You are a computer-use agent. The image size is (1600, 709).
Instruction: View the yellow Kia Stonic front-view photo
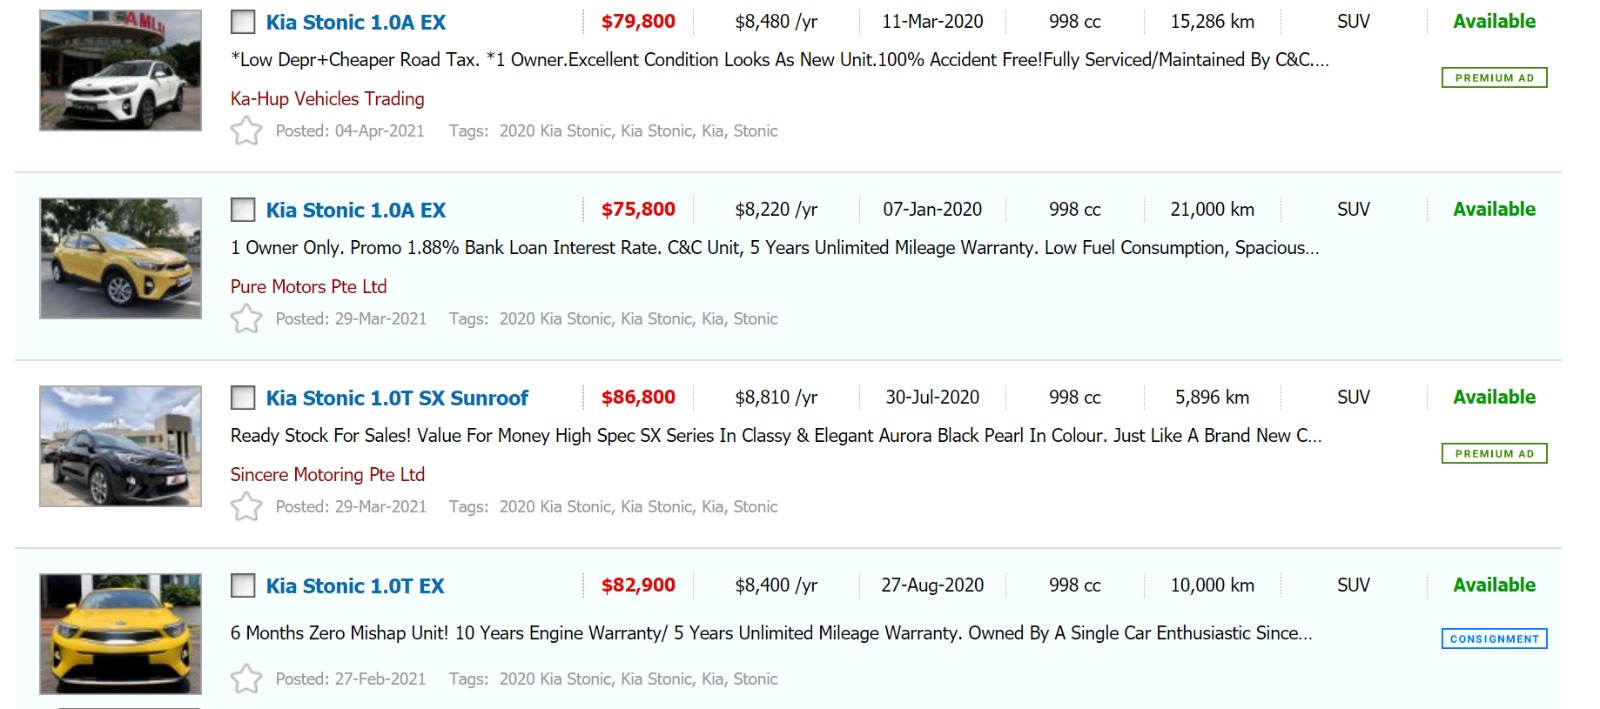pyautogui.click(x=120, y=634)
